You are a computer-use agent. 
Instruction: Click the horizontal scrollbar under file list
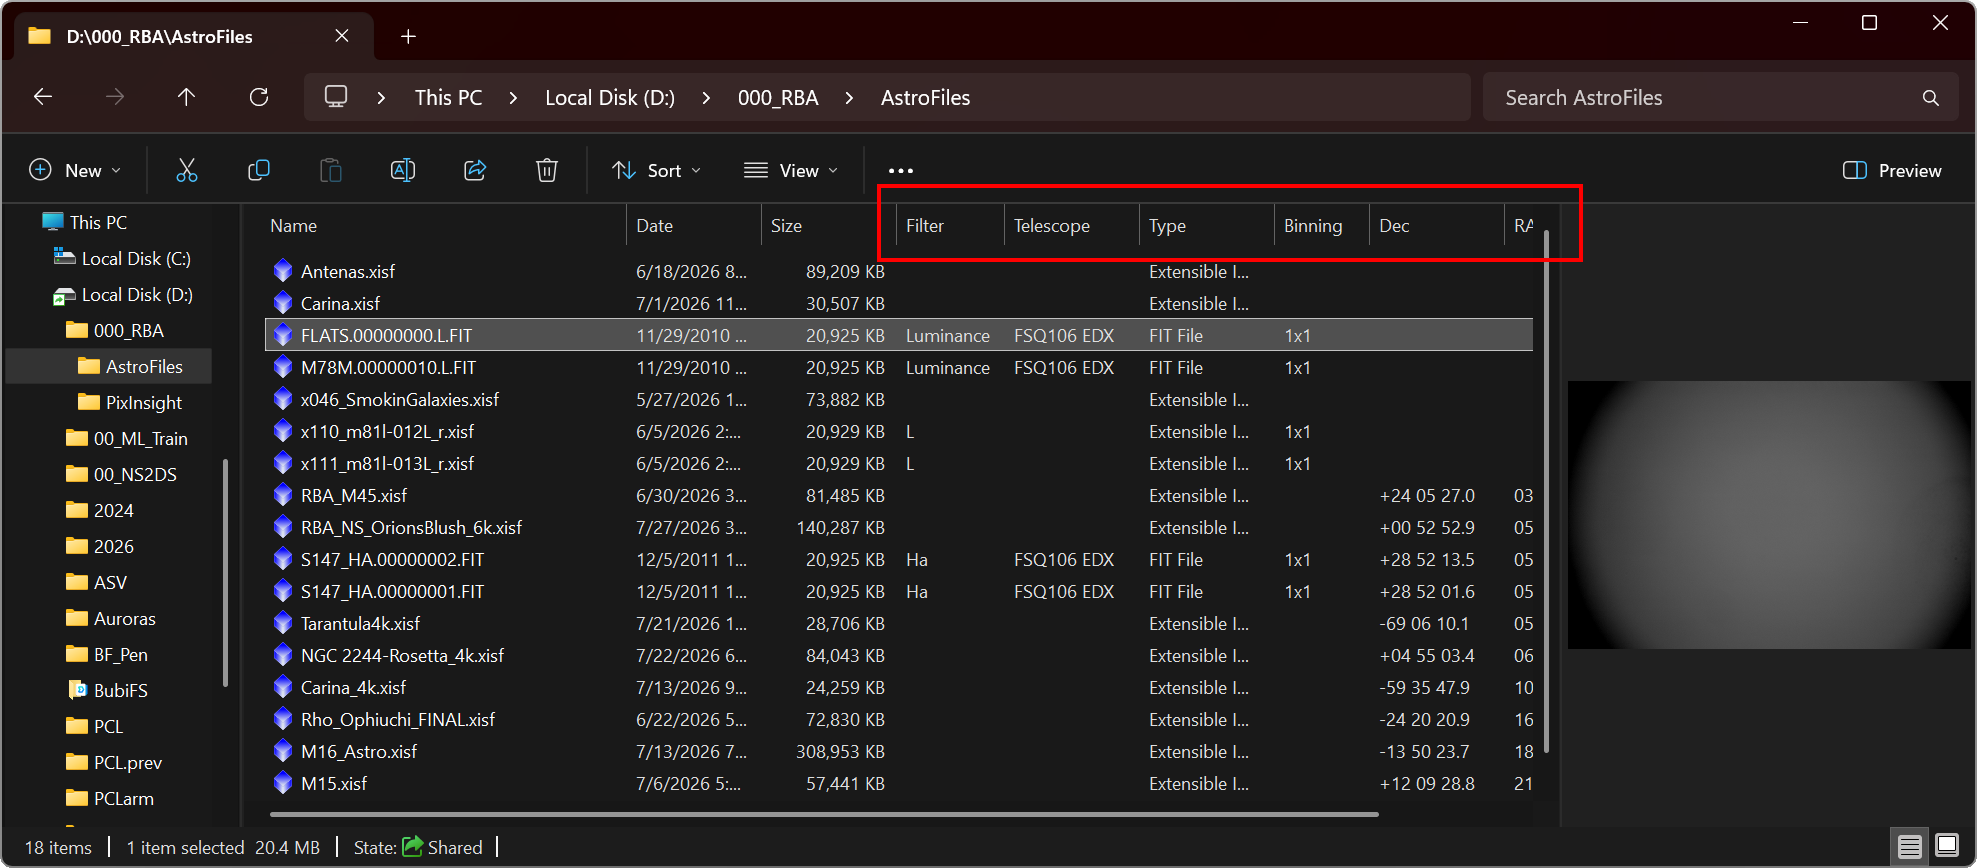point(825,814)
